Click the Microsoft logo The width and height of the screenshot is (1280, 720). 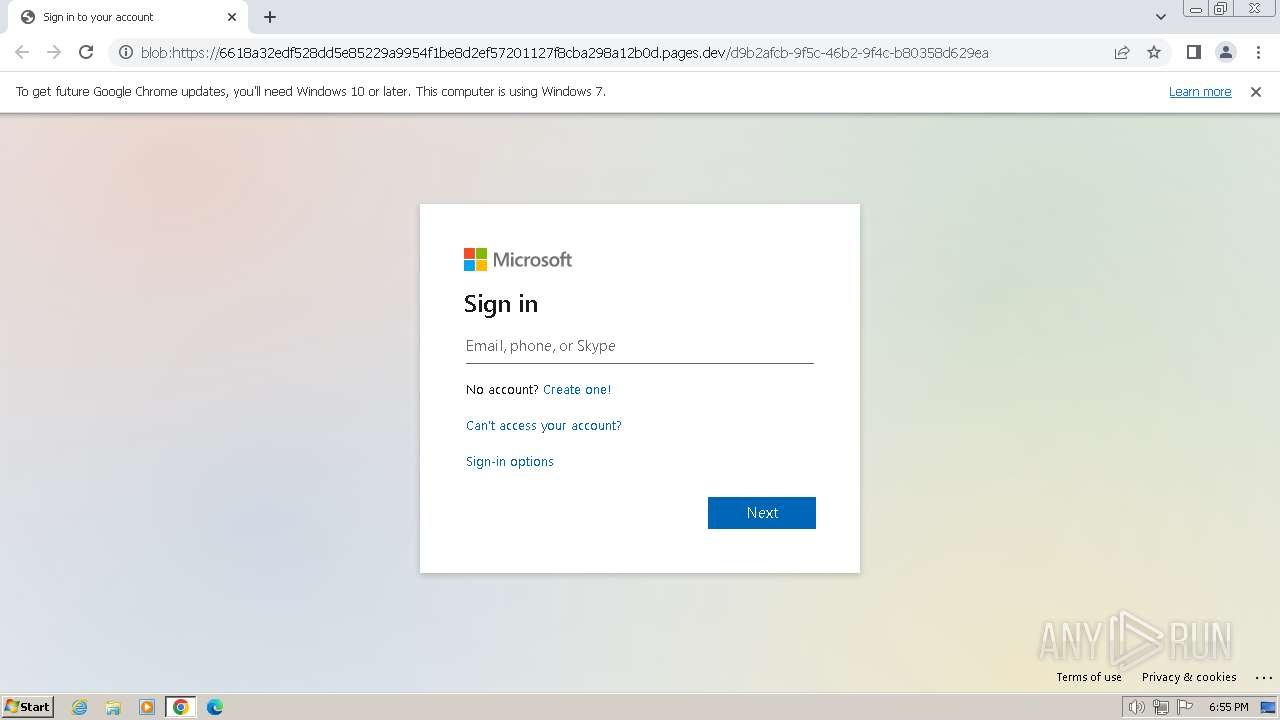pos(518,260)
